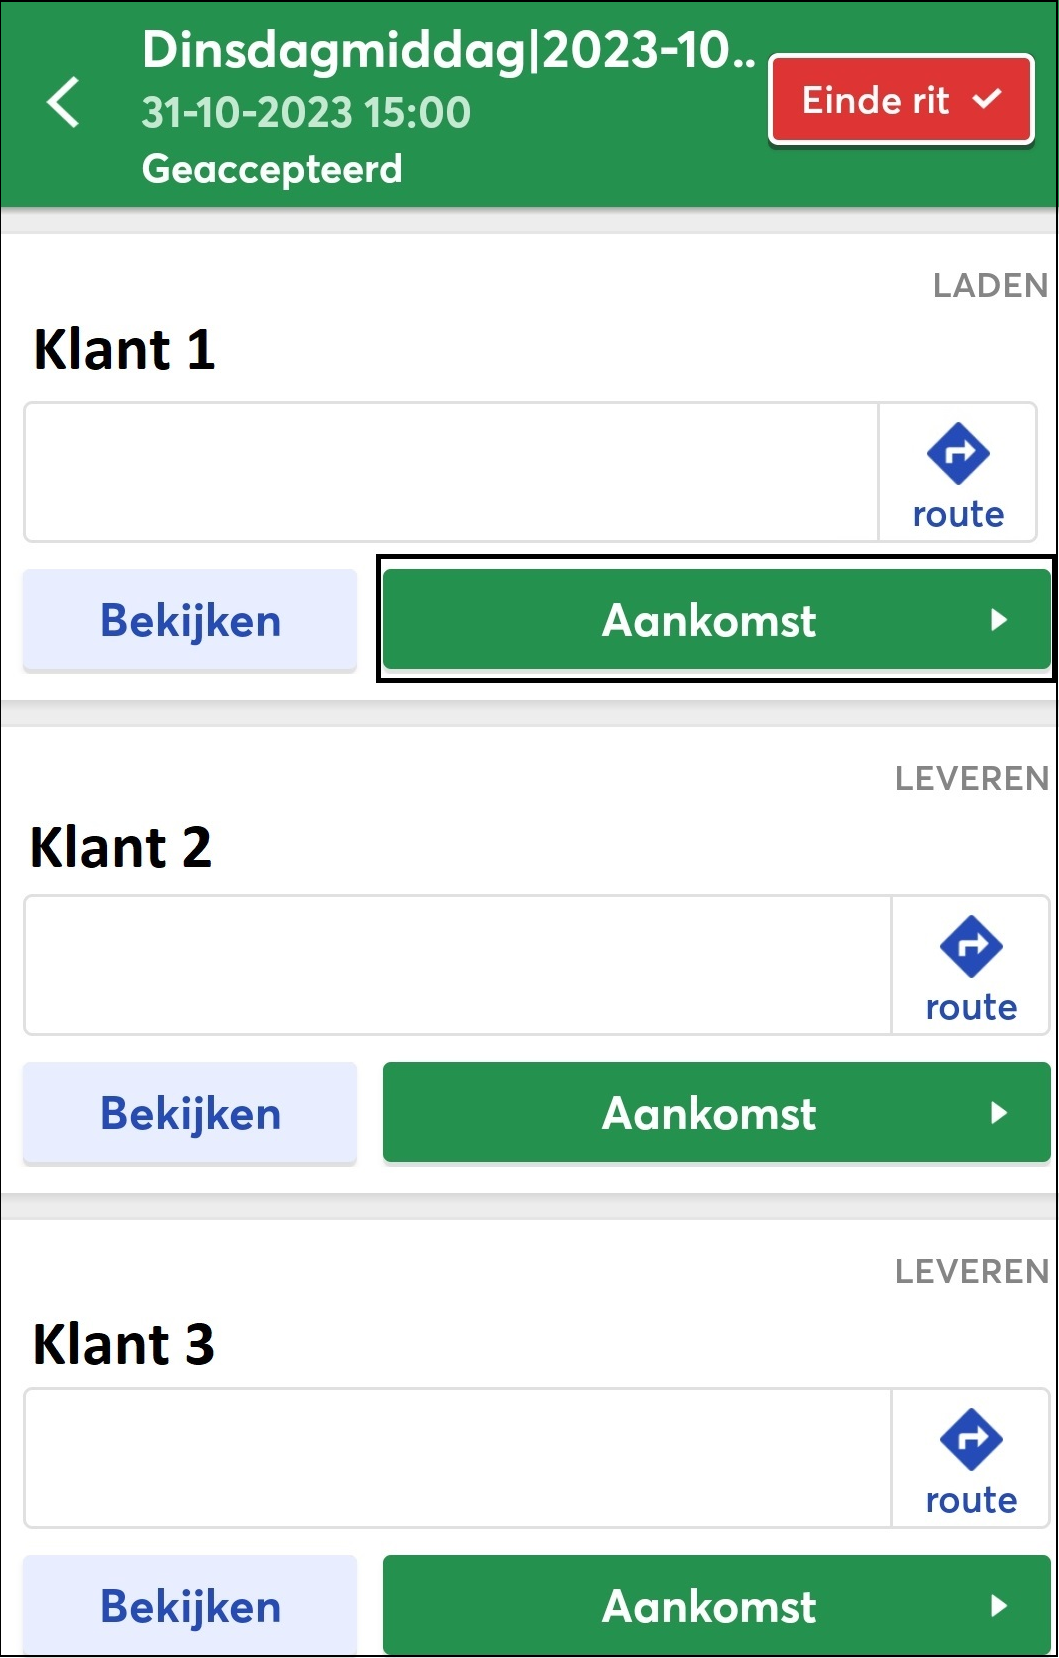View details with Bekijken for Klant 2
The width and height of the screenshot is (1059, 1658).
190,1113
